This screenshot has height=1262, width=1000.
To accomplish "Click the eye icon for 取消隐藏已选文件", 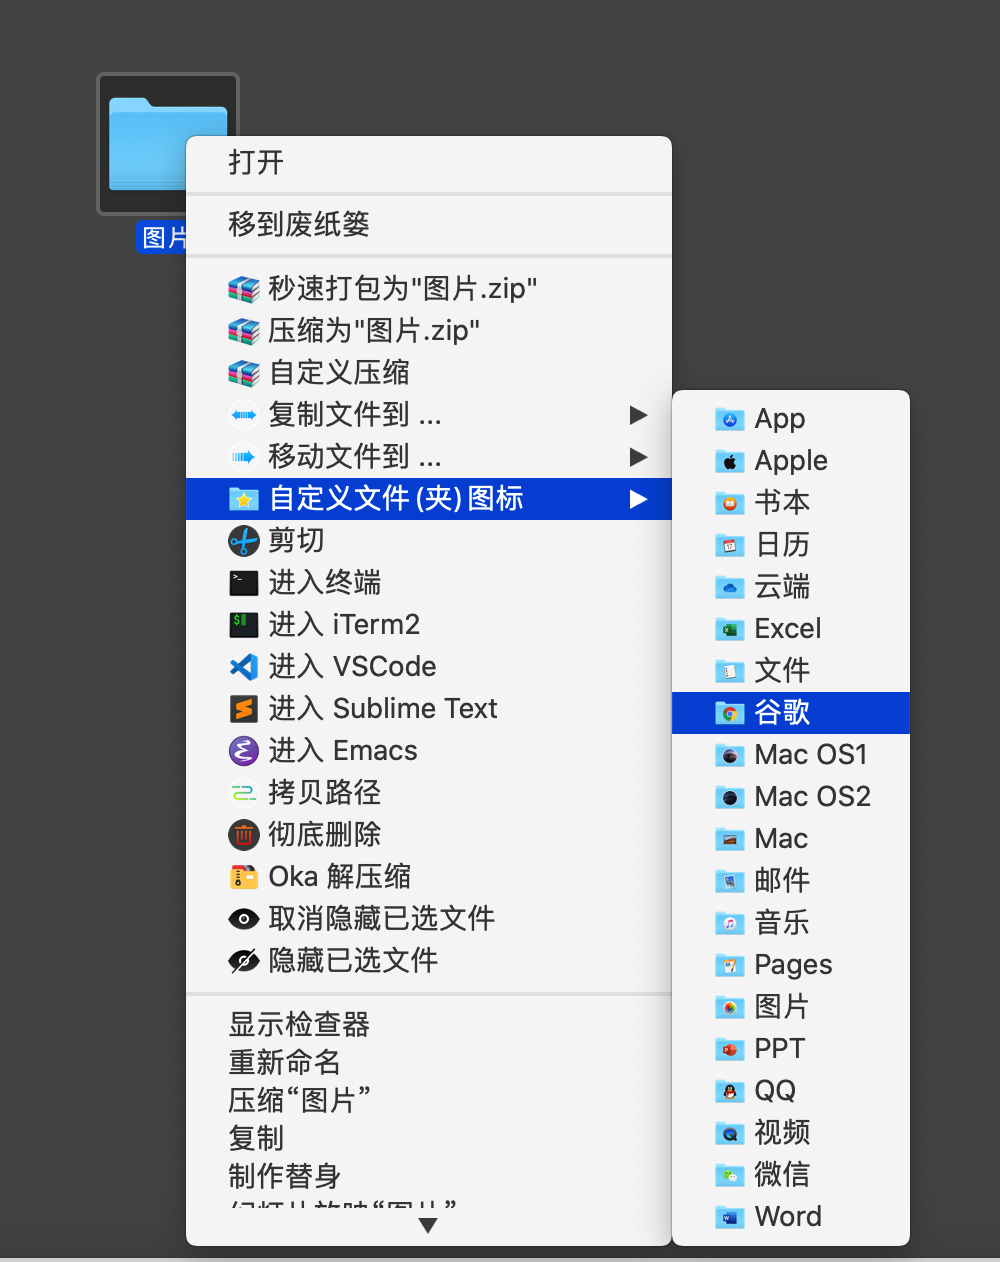I will 244,919.
